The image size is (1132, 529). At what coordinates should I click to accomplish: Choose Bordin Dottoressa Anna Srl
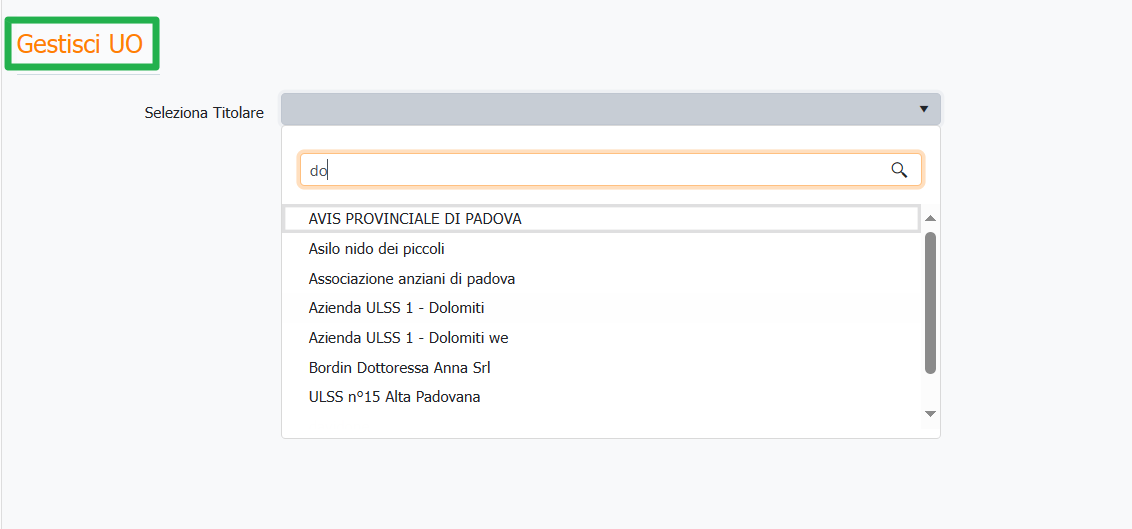(x=400, y=368)
